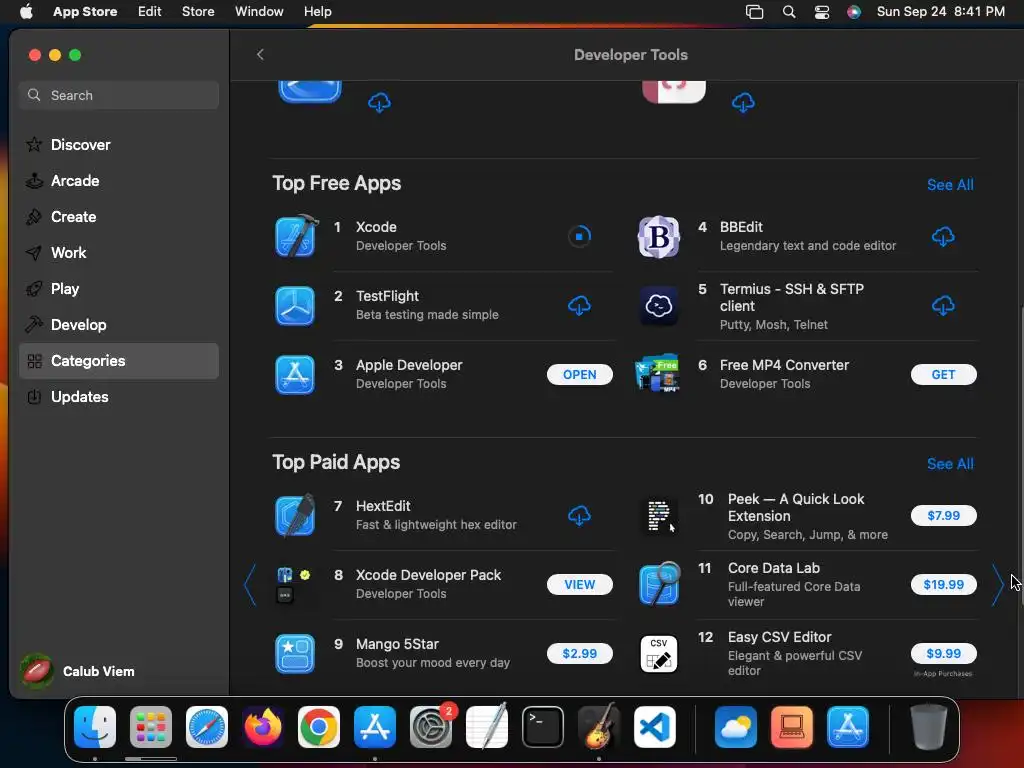The height and width of the screenshot is (768, 1024).
Task: Open the 'BBEdit' title text
Action: click(x=741, y=227)
